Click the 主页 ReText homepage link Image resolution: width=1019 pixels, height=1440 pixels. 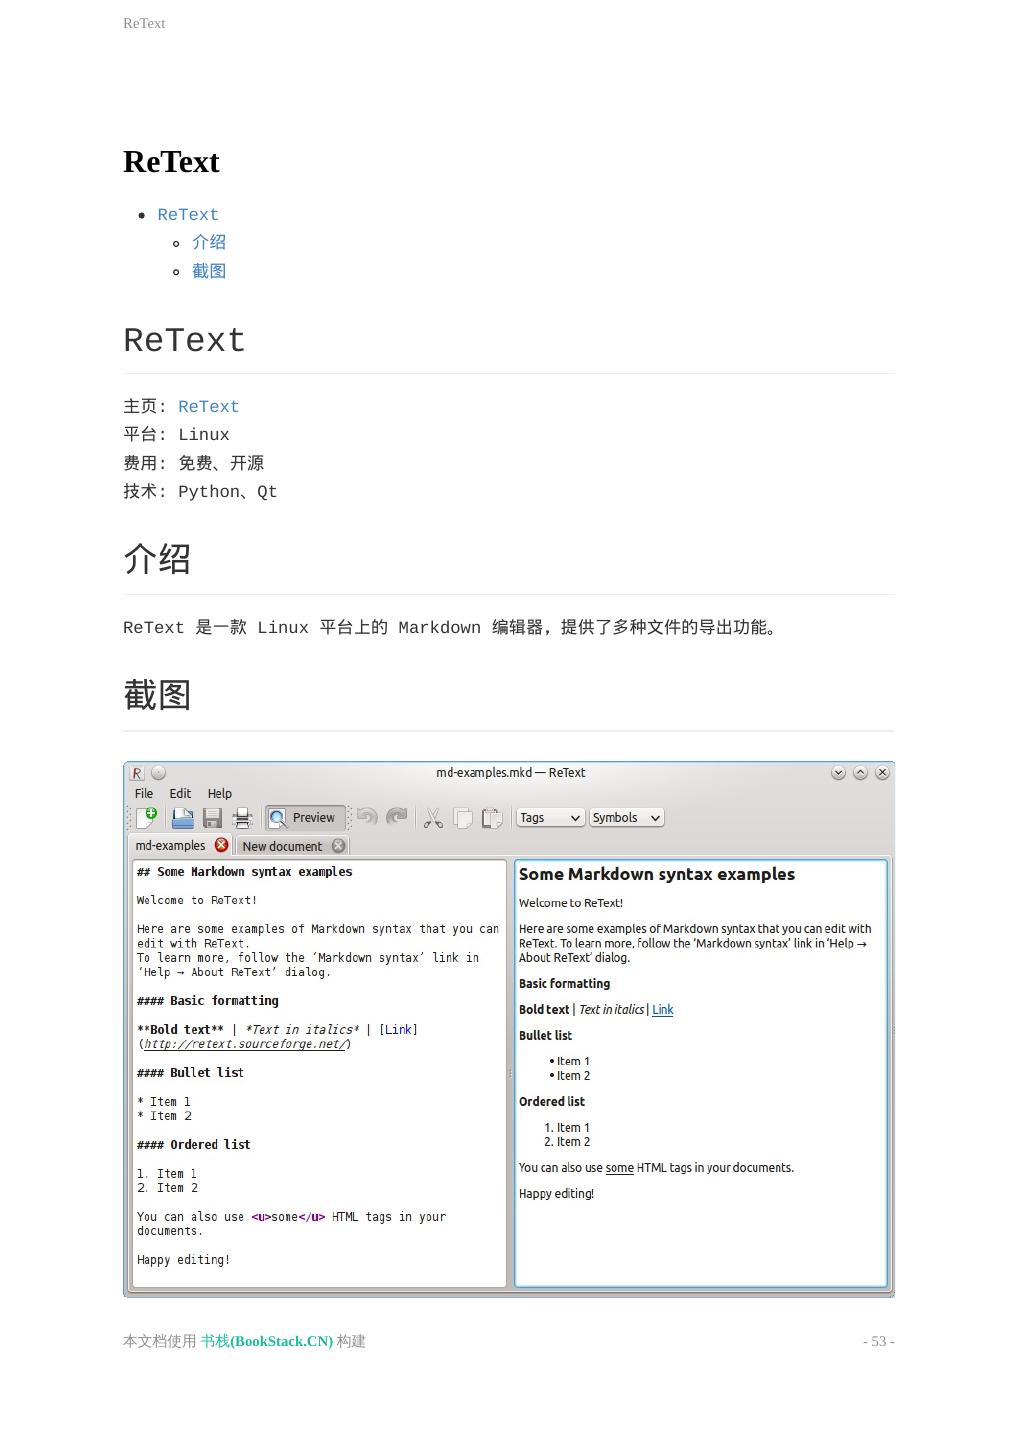tap(209, 407)
